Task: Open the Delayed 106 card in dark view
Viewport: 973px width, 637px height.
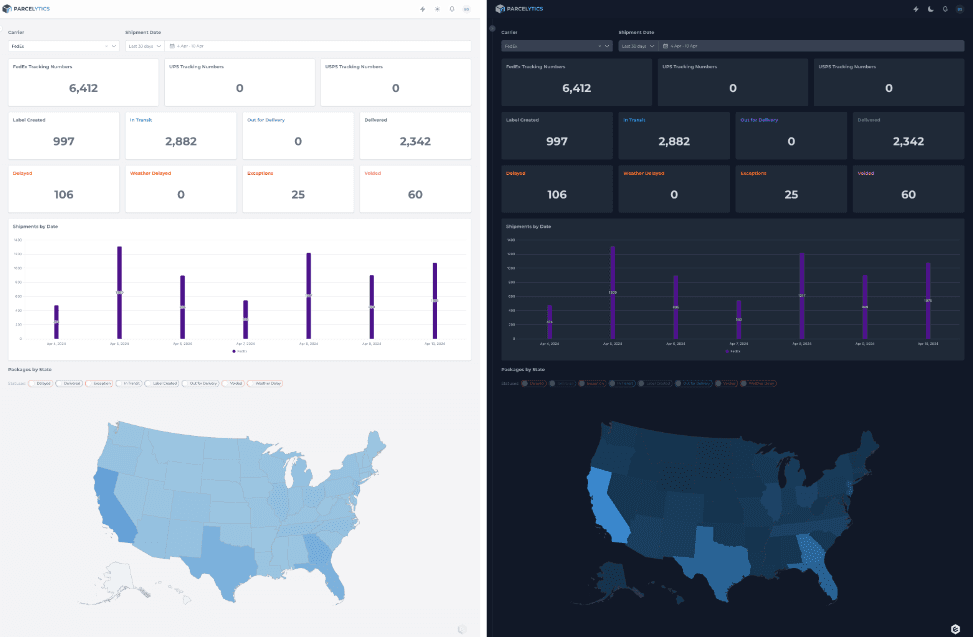Action: pos(557,189)
